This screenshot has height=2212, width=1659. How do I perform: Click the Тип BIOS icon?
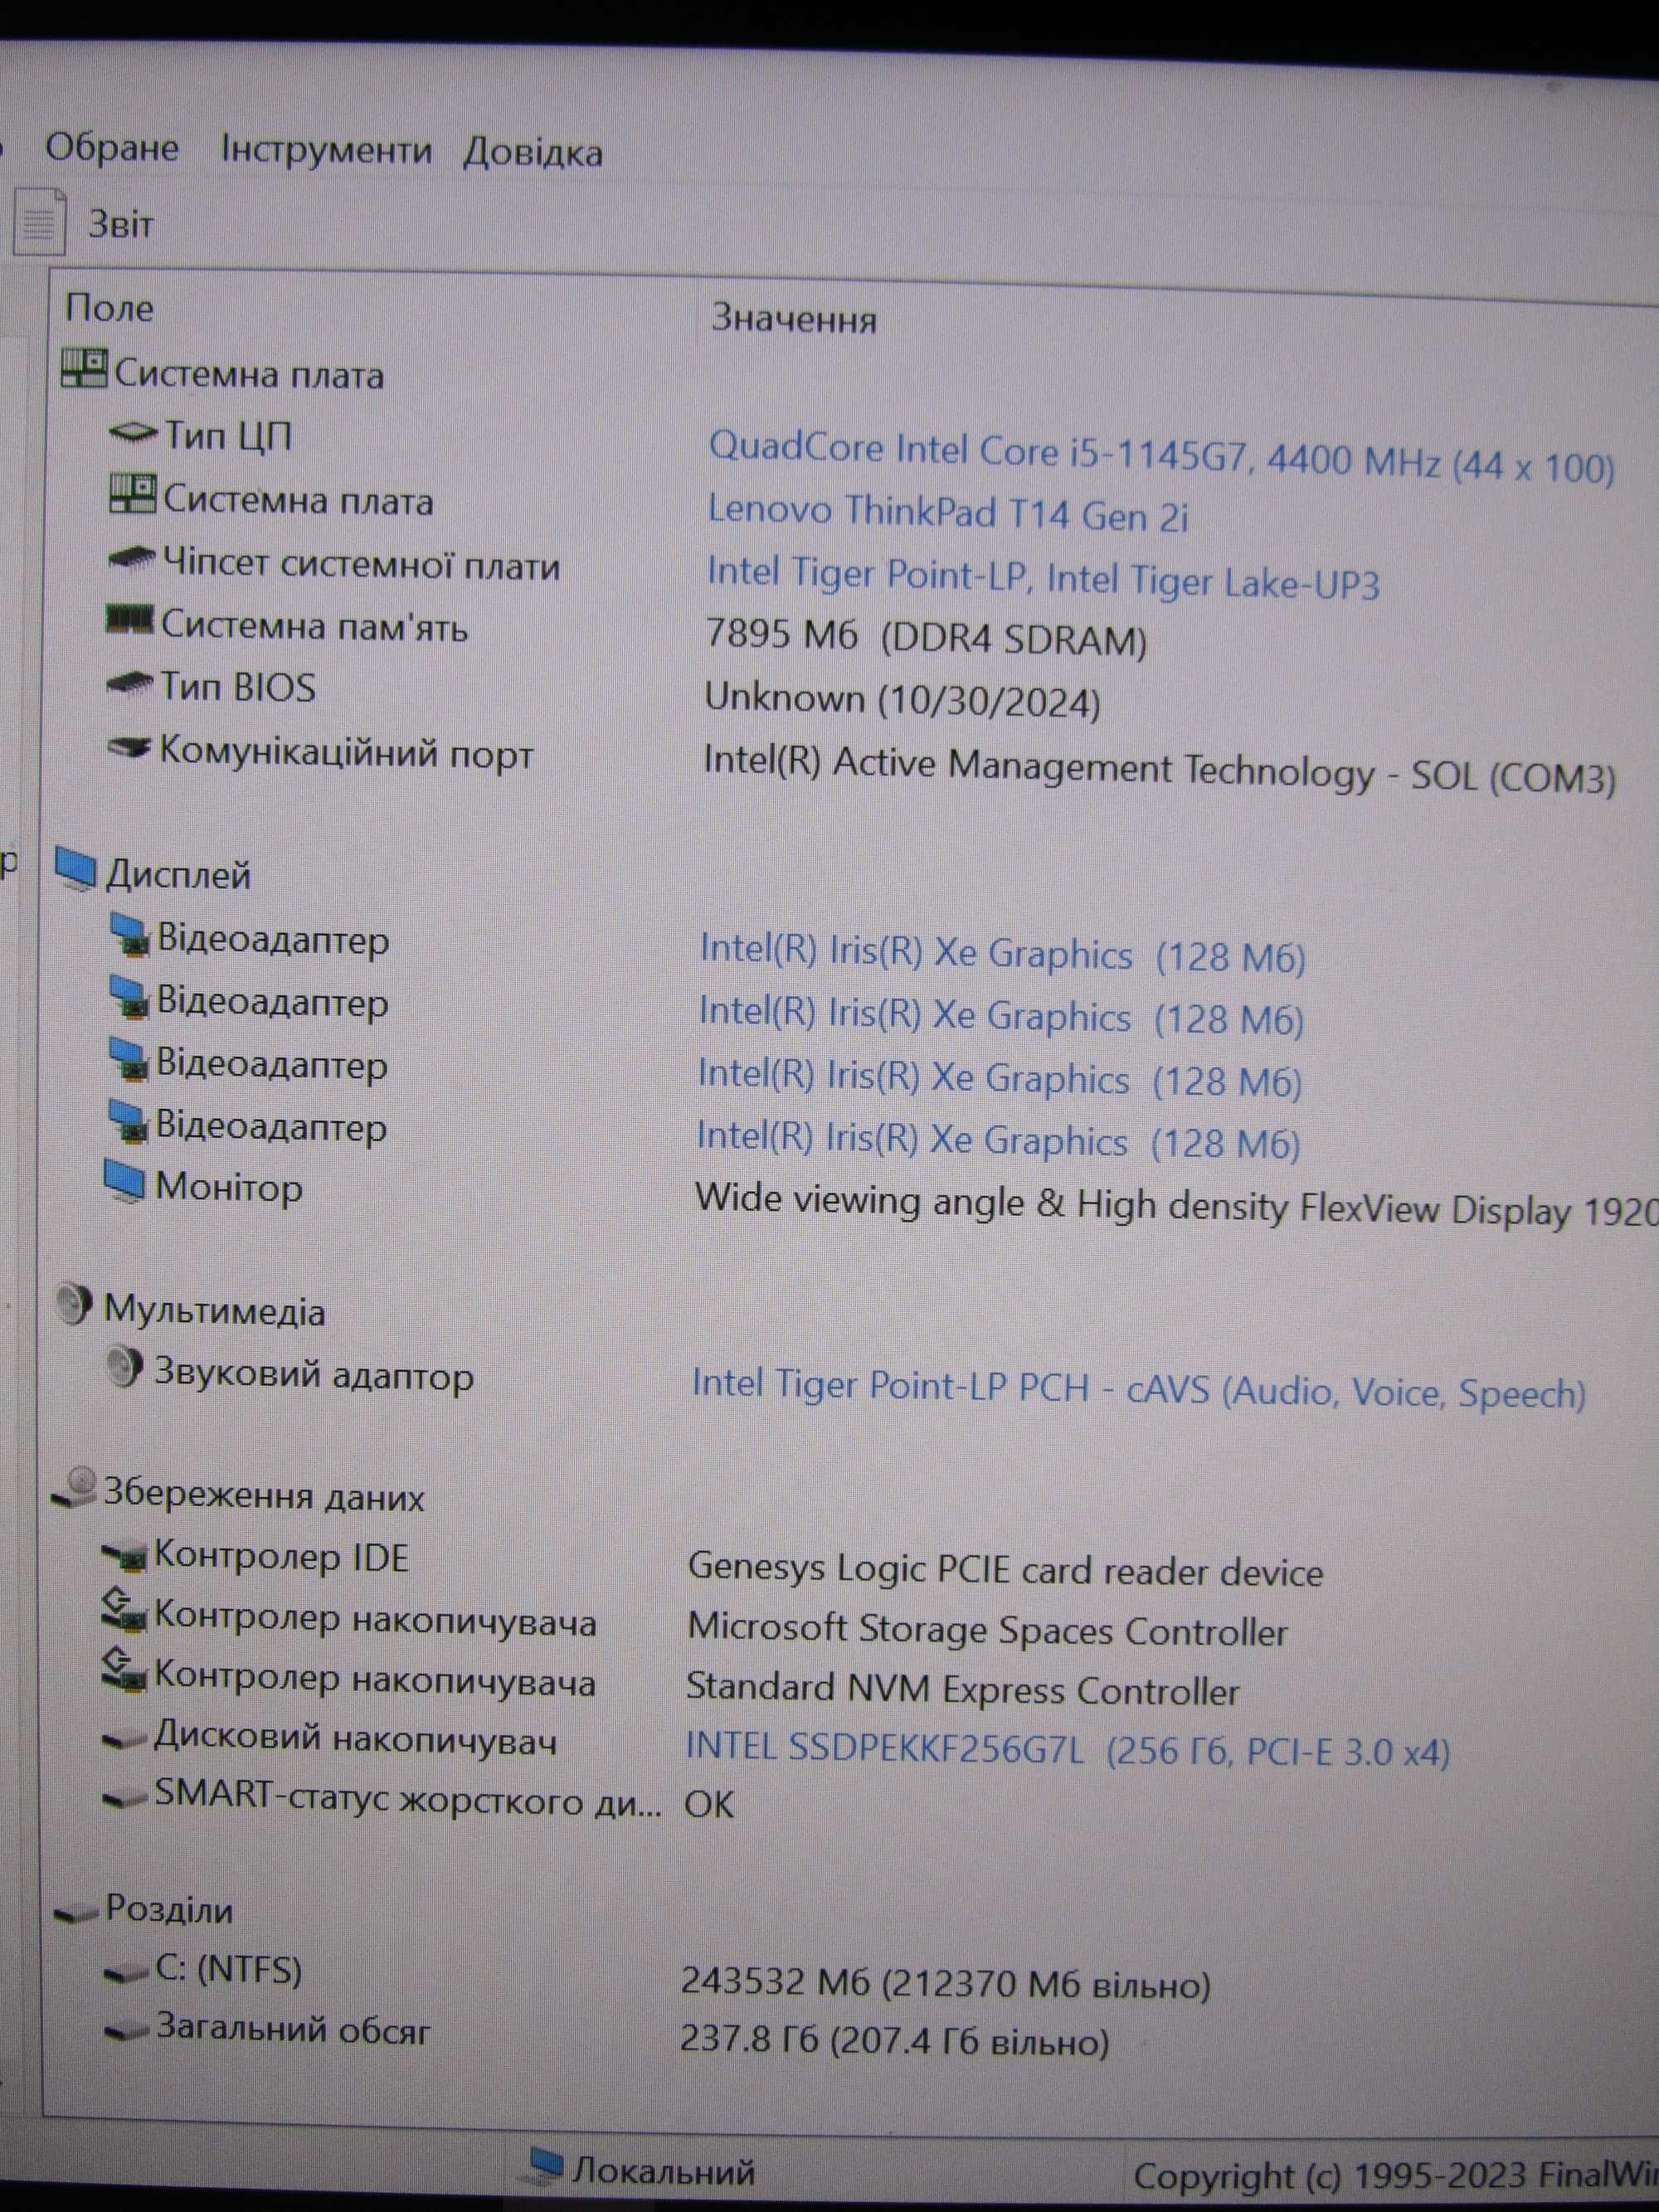(130, 683)
